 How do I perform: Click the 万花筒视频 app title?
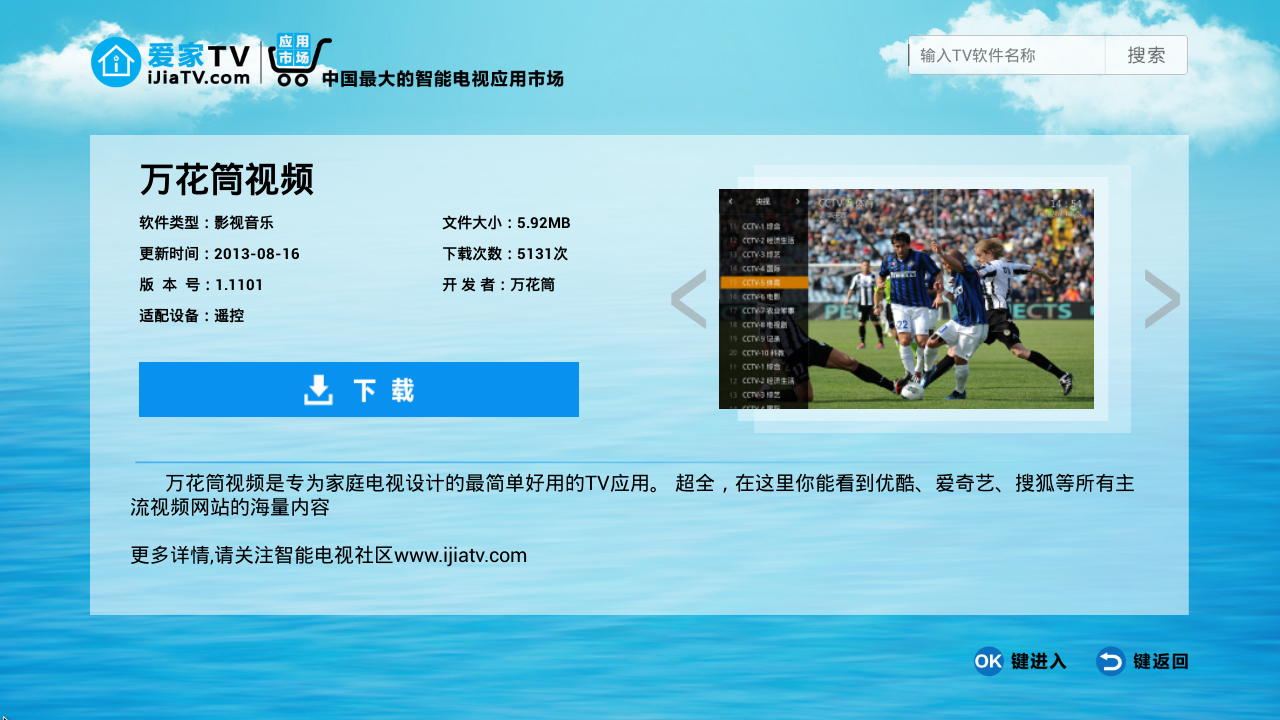coord(227,179)
